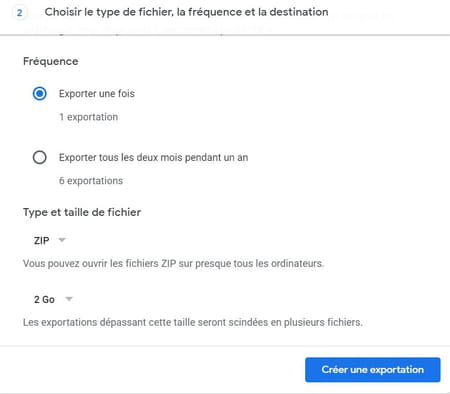
Task: Click the 'Exporter une fois' label text
Action: [x=97, y=94]
